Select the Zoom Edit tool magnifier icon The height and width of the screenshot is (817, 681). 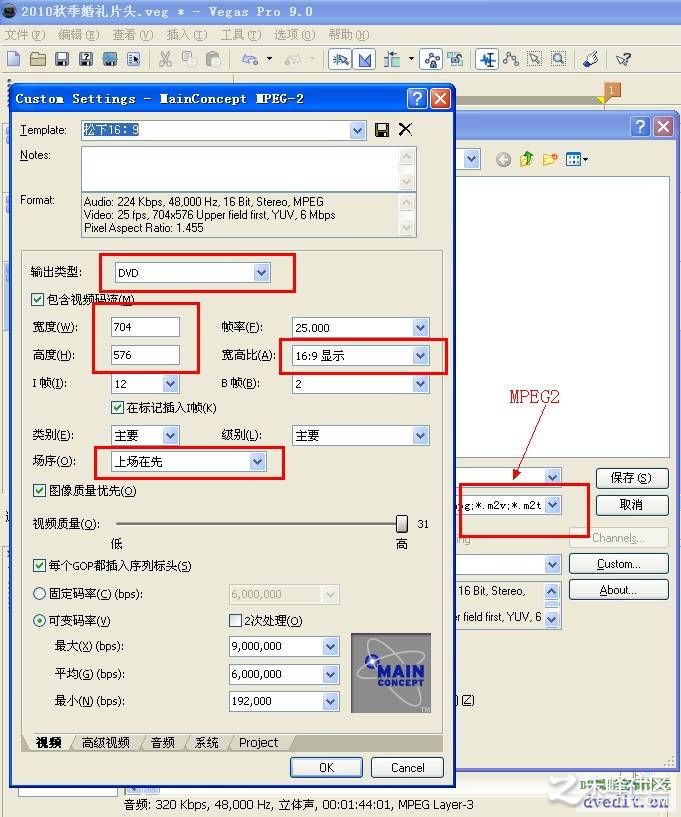pos(559,59)
